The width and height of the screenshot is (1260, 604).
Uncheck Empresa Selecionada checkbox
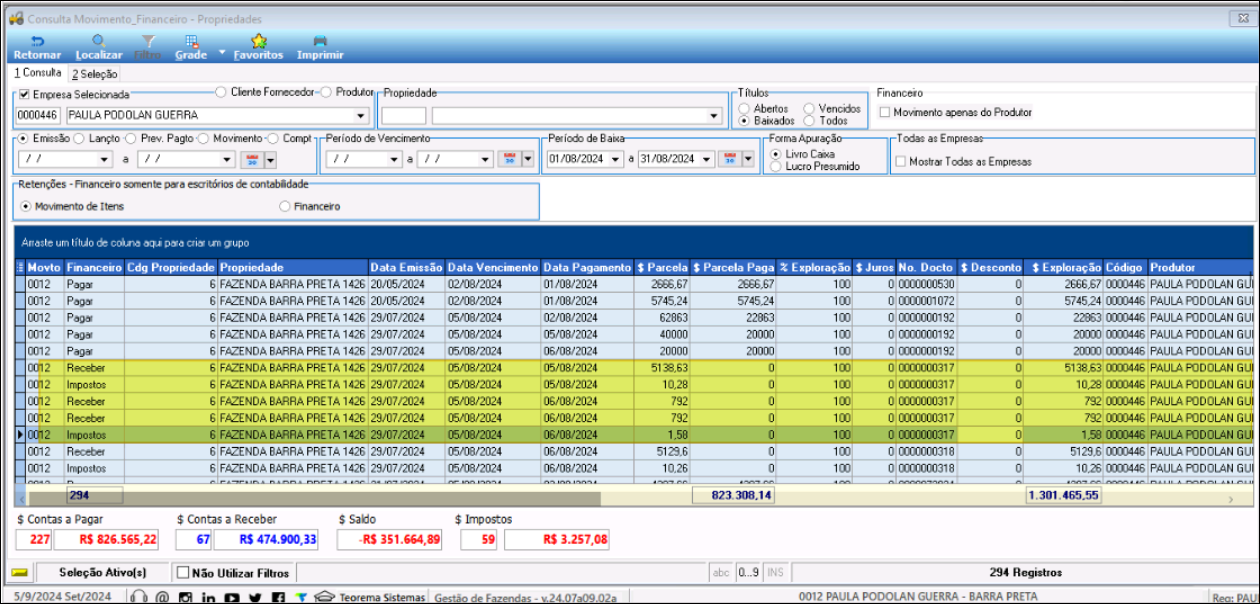(25, 94)
